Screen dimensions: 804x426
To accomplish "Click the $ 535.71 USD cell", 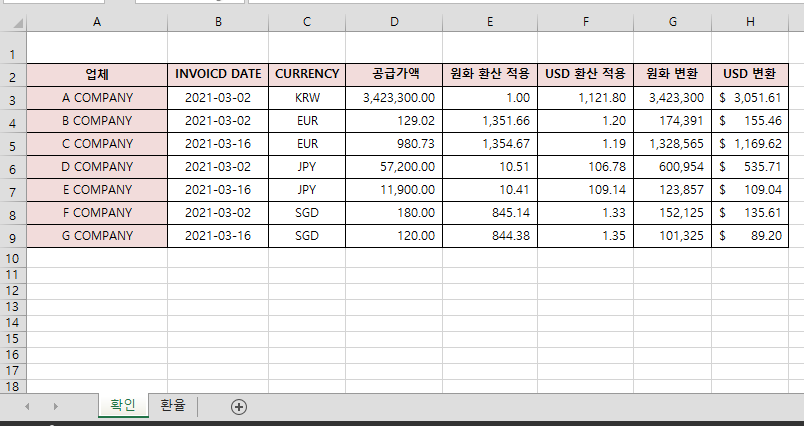I will pos(750,167).
